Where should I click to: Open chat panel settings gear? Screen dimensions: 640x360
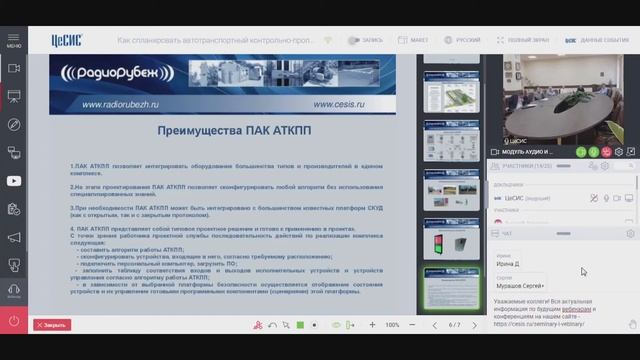pyautogui.click(x=630, y=233)
